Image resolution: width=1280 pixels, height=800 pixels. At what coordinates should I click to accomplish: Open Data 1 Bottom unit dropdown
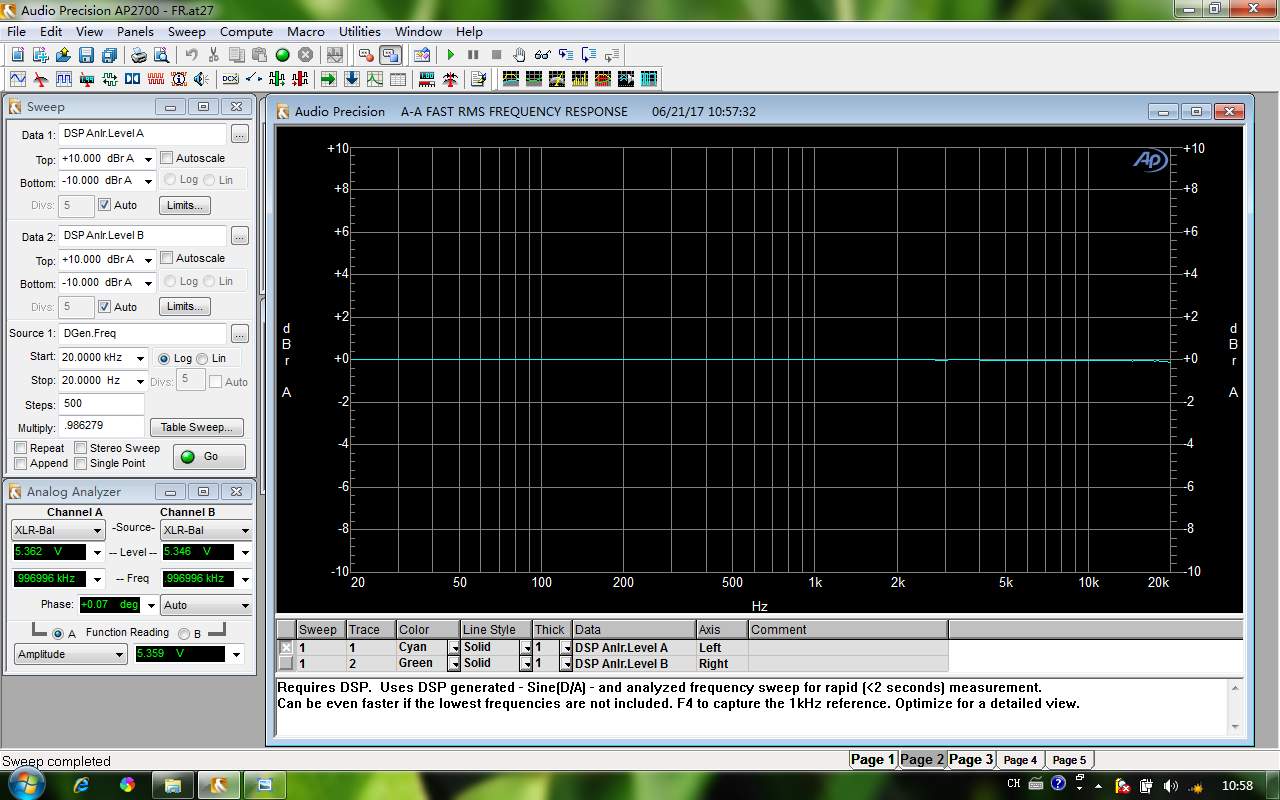[x=148, y=181]
